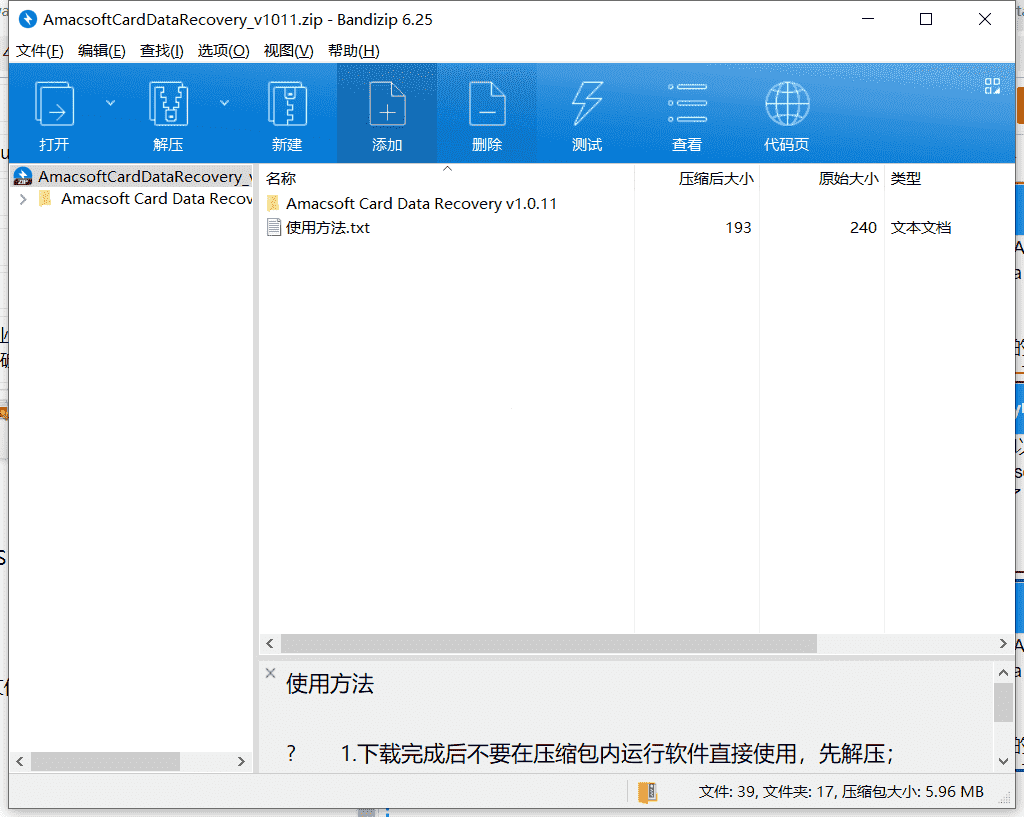This screenshot has width=1024, height=817.
Task: Click the preview pane vertical scrollbar thumb
Action: (1003, 703)
